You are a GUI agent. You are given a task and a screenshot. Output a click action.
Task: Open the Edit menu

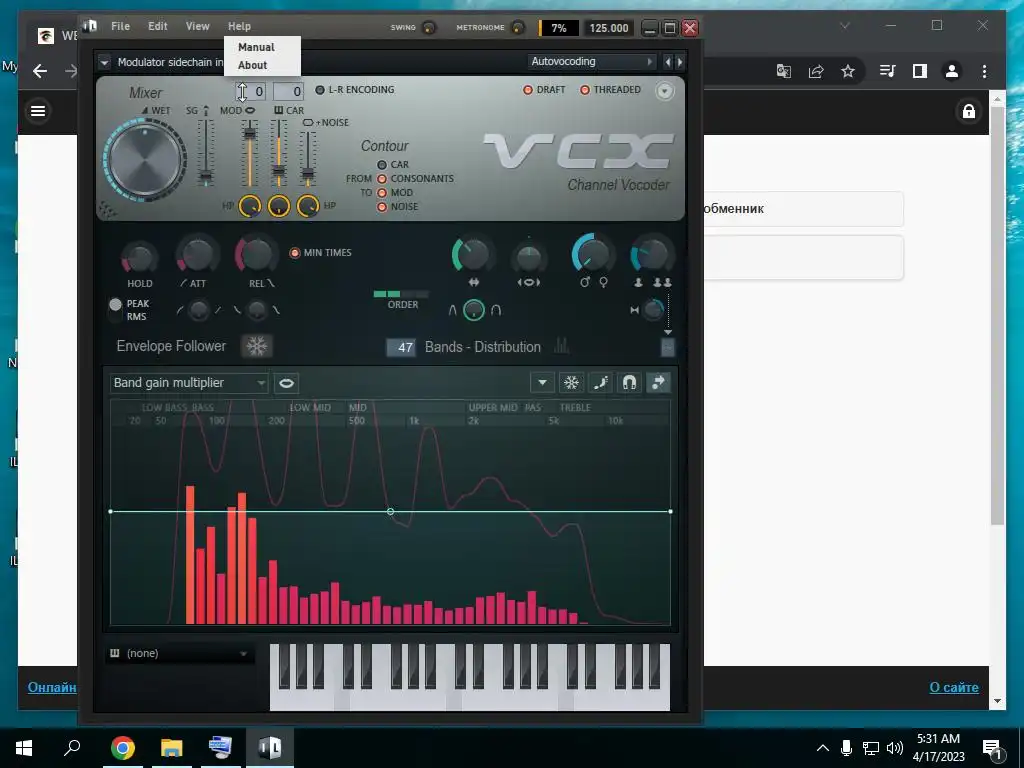pos(157,26)
